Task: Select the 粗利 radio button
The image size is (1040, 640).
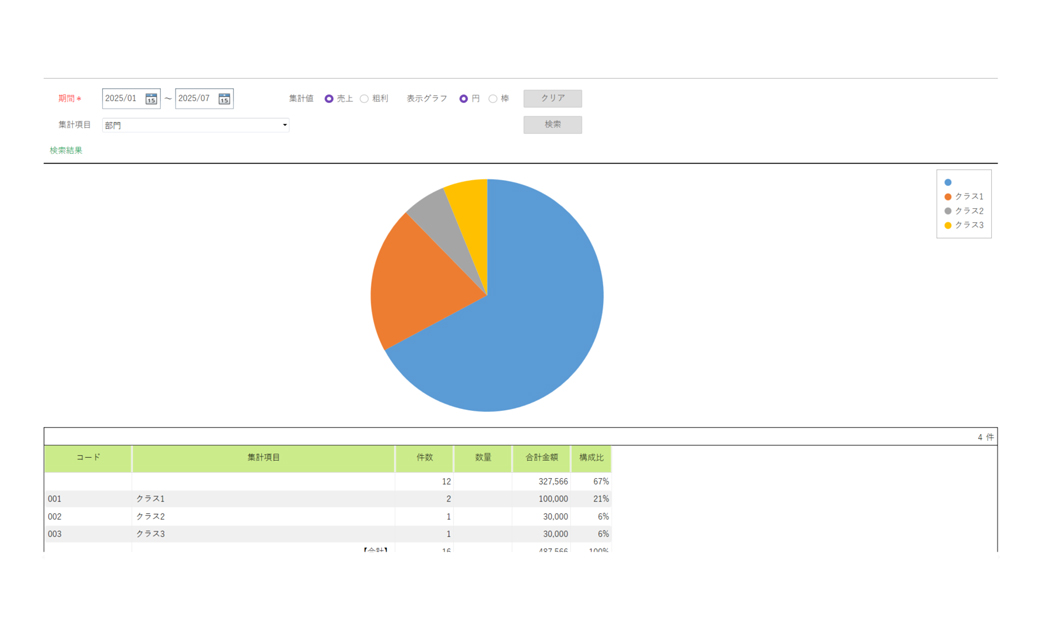Action: (364, 99)
